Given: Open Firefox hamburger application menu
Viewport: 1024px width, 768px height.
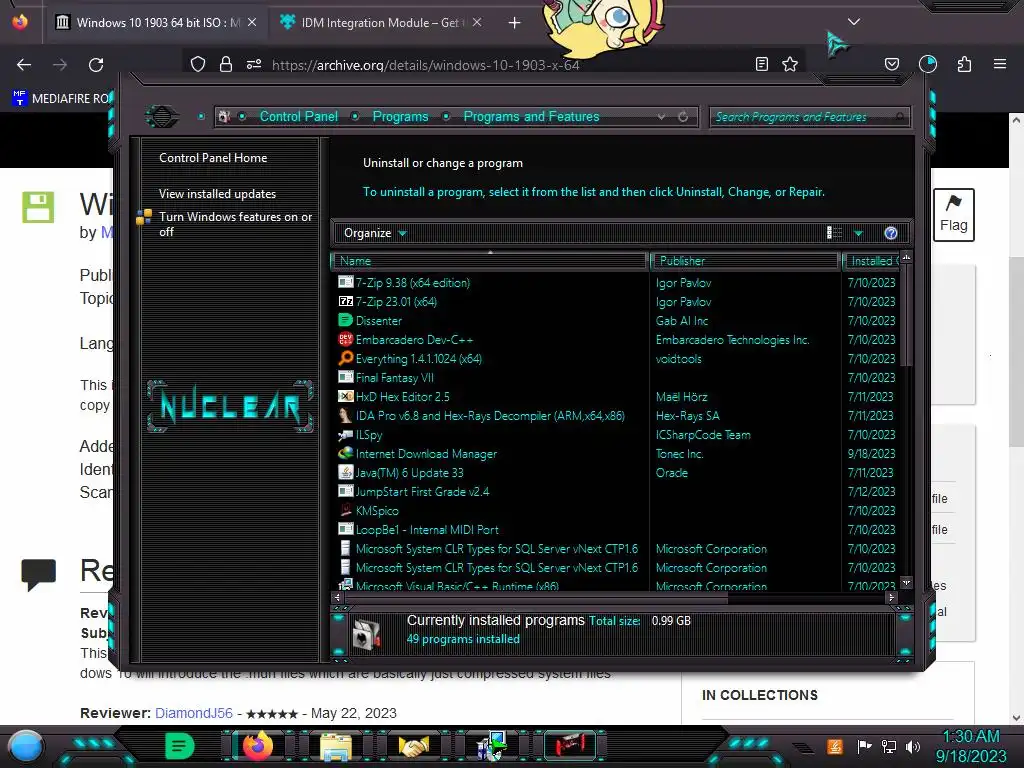Looking at the screenshot, I should [999, 64].
